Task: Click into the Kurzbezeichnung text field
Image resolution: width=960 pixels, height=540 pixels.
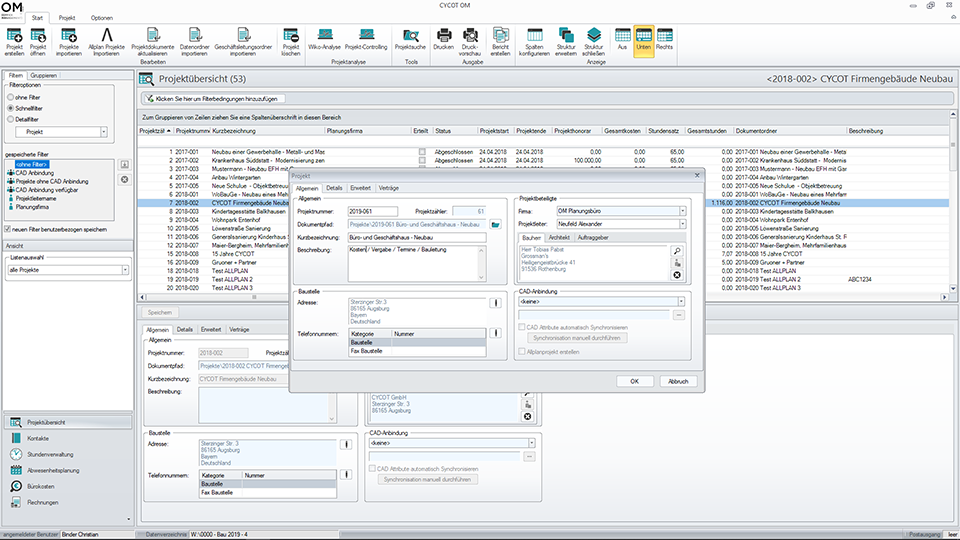Action: click(x=415, y=237)
